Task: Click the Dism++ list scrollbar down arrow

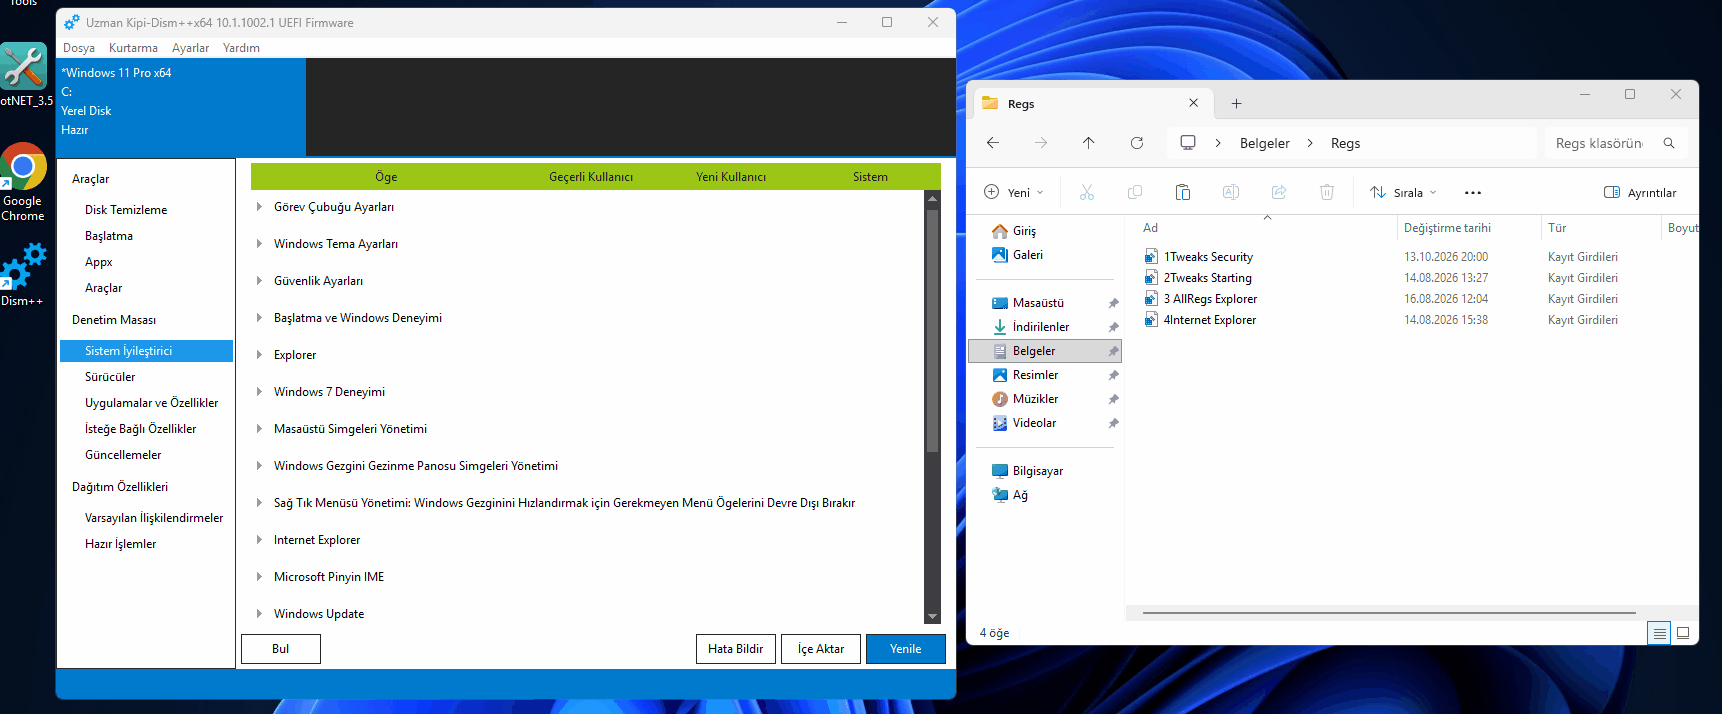Action: pyautogui.click(x=932, y=616)
